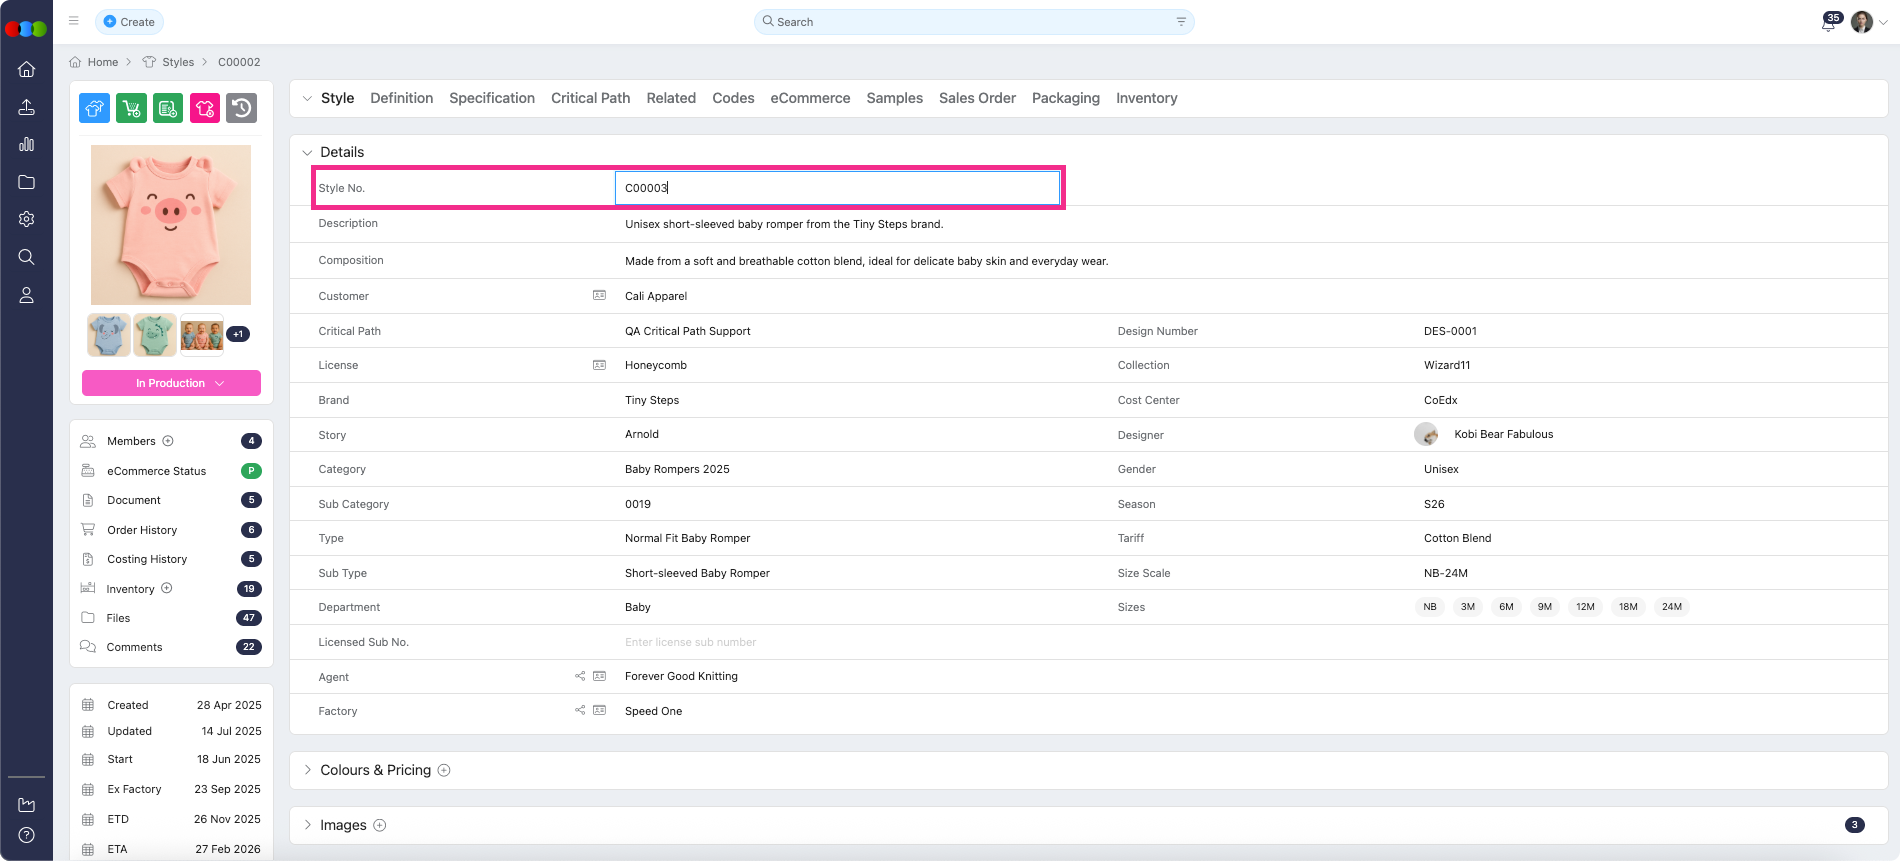Viewport: 1900px width, 861px height.
Task: Go to Styles in the breadcrumb
Action: click(178, 62)
